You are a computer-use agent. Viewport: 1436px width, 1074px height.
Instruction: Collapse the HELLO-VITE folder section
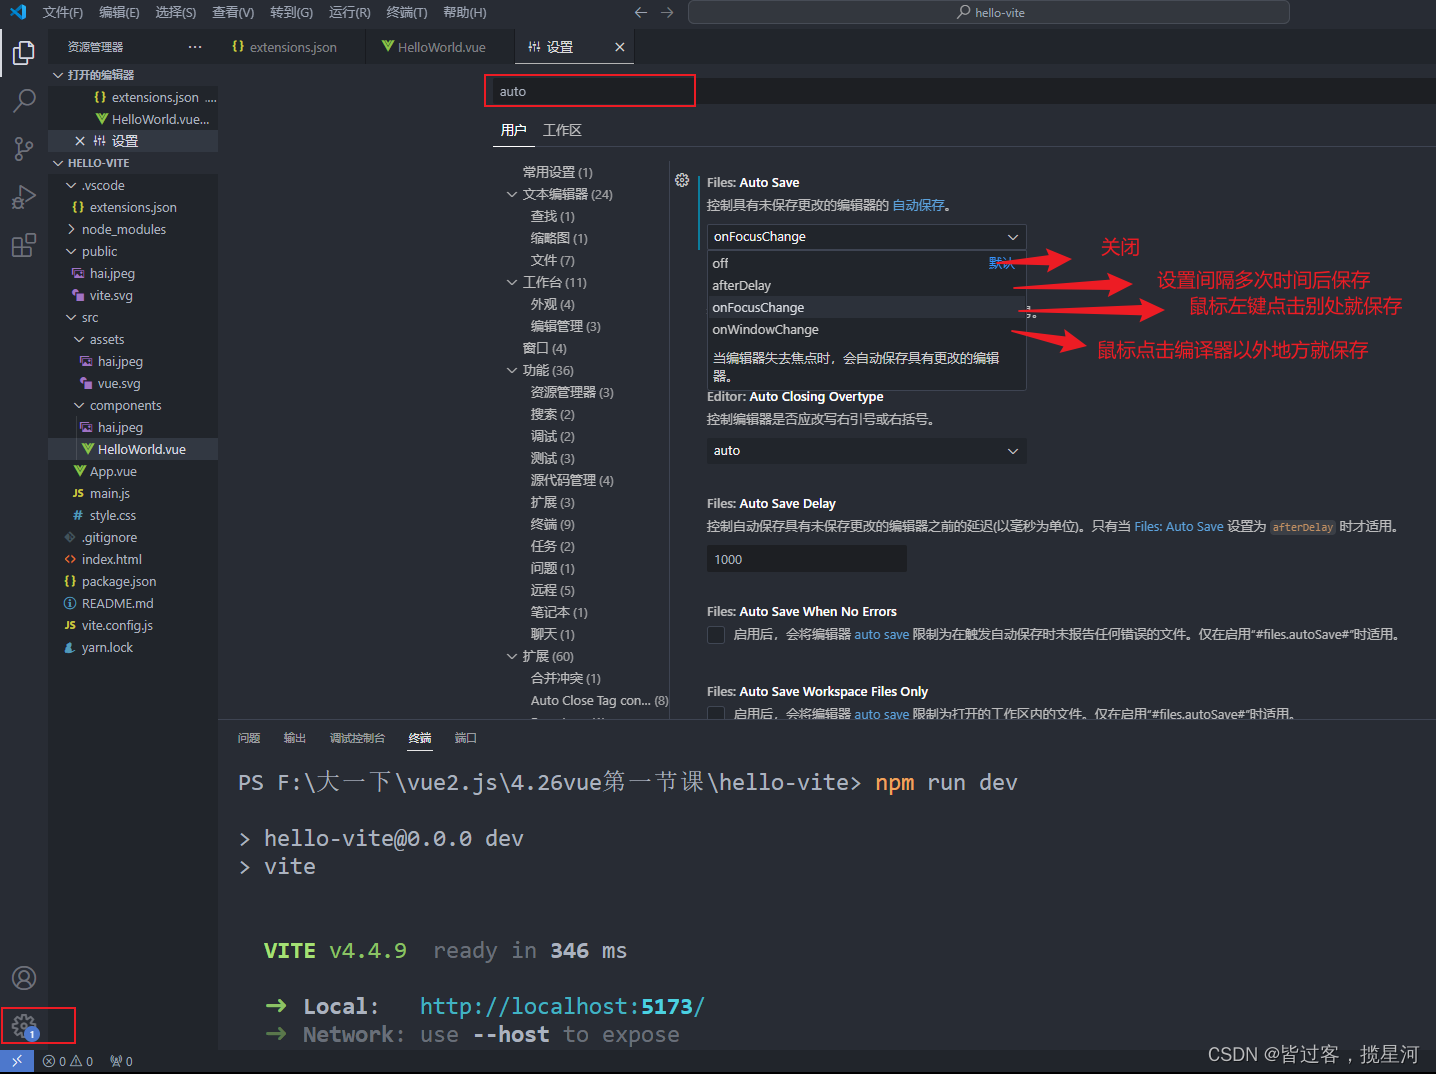[58, 163]
